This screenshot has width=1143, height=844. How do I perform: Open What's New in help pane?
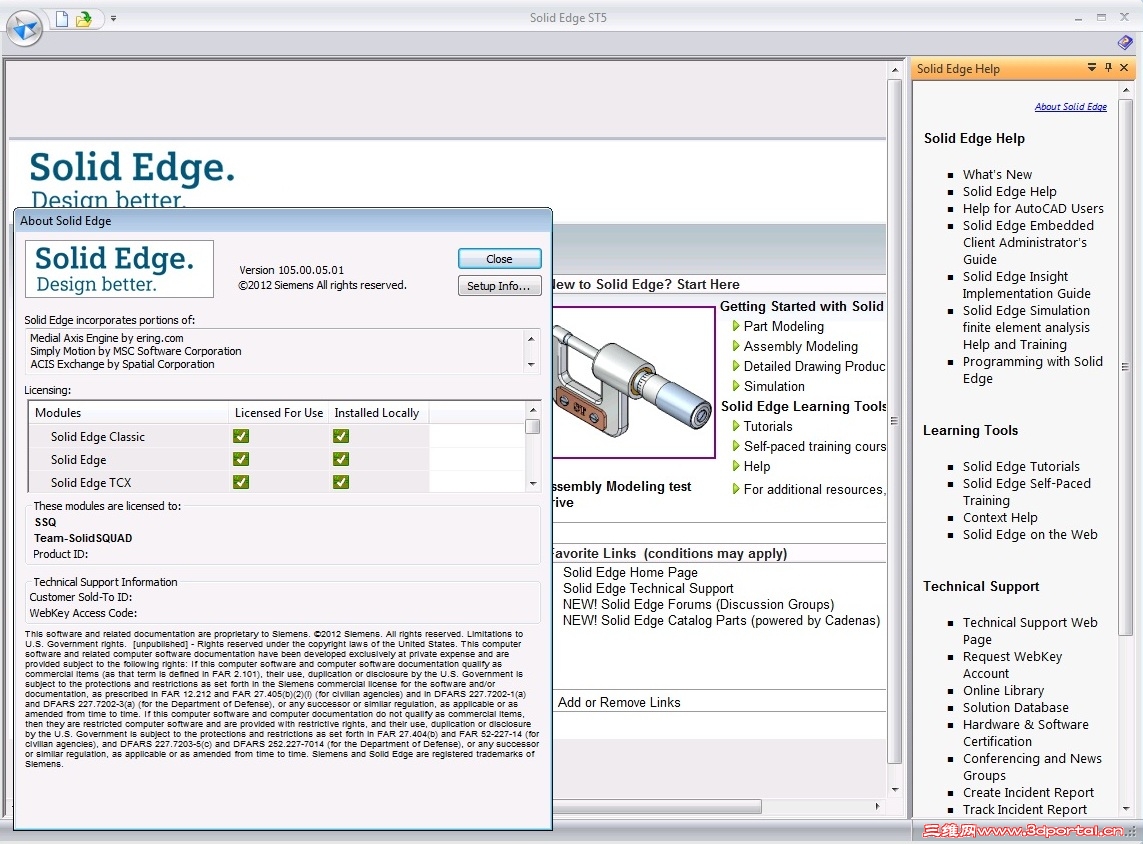tap(997, 174)
